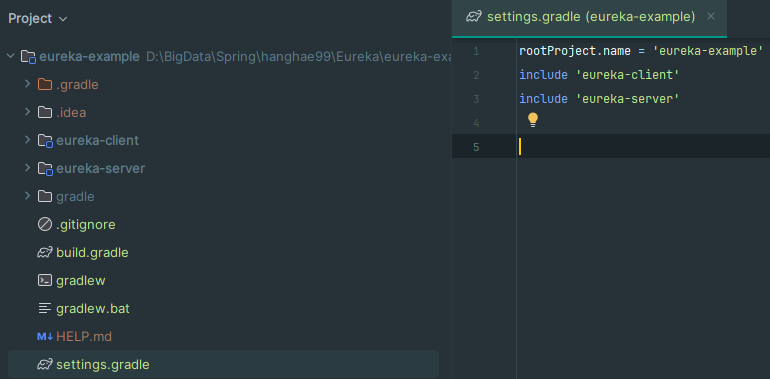Place cursor on rootProject.name in line 1

(575, 51)
